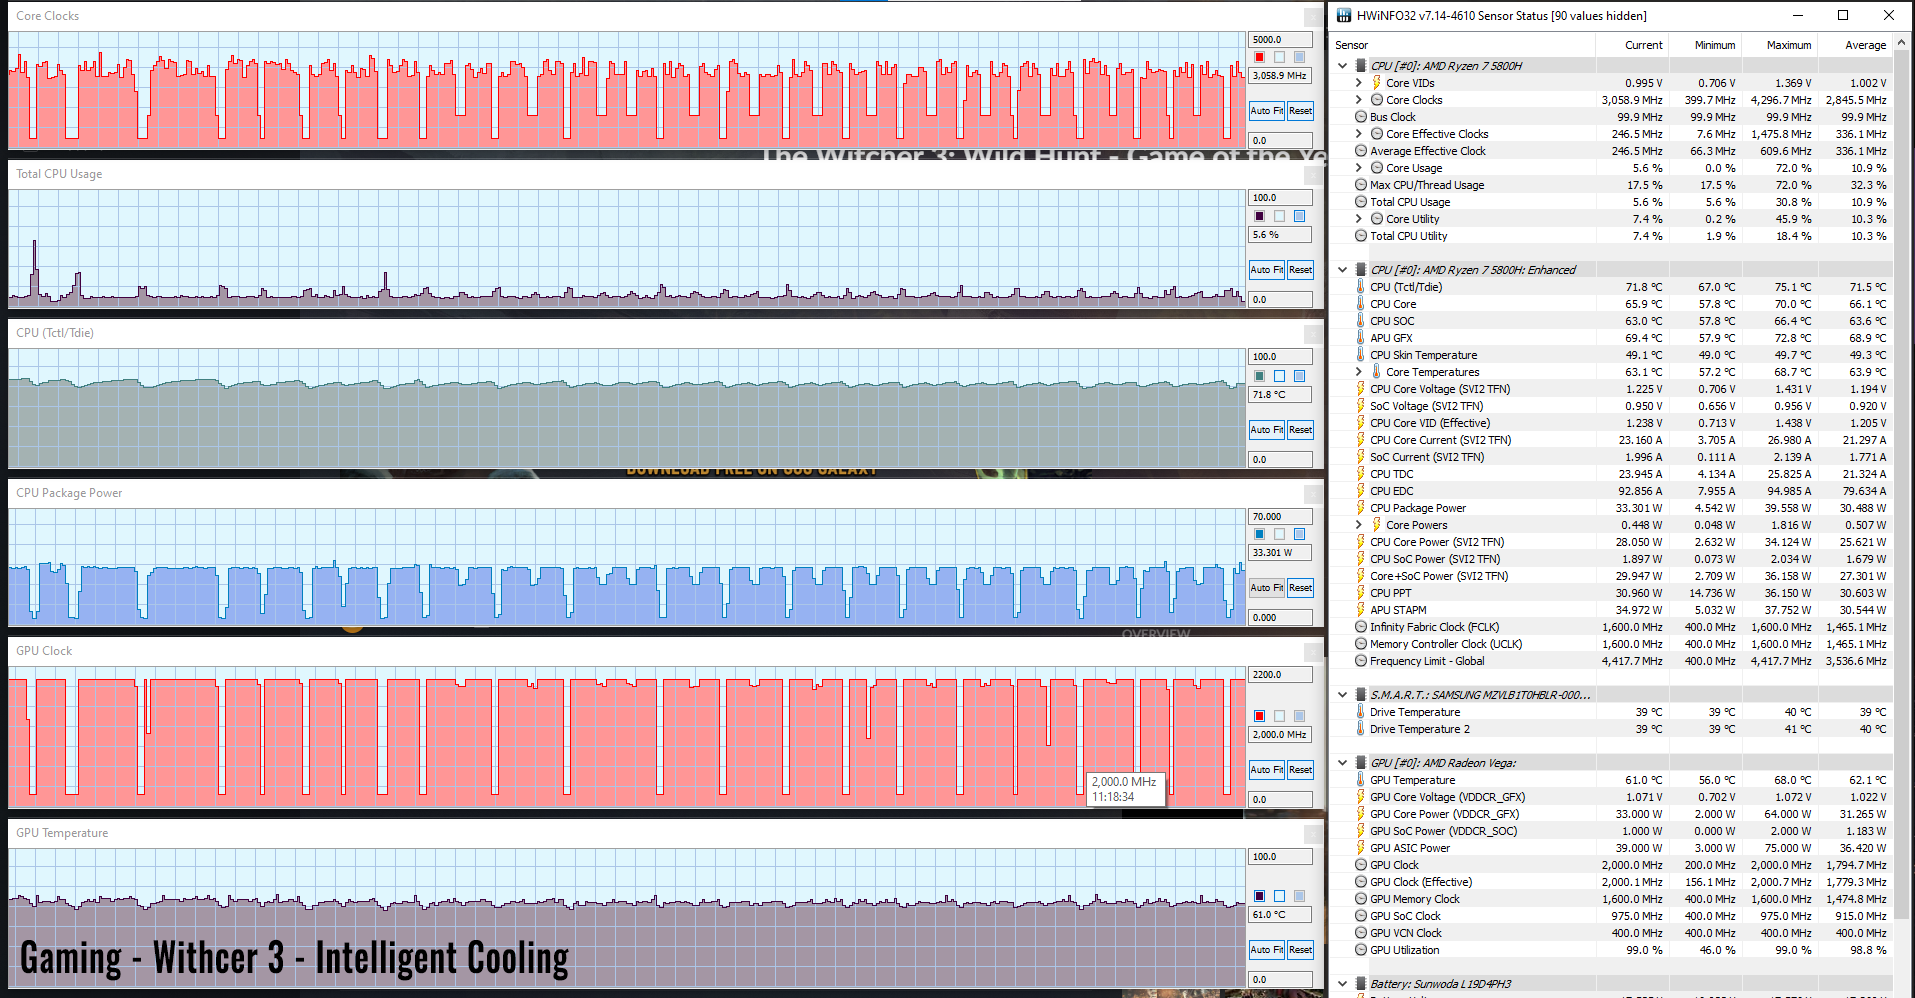
Task: Expand the Core Temperatures sensor group
Action: [x=1359, y=372]
